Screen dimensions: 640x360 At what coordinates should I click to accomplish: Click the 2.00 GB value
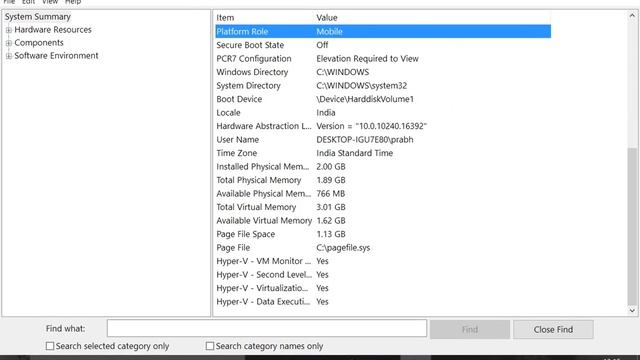pos(331,166)
